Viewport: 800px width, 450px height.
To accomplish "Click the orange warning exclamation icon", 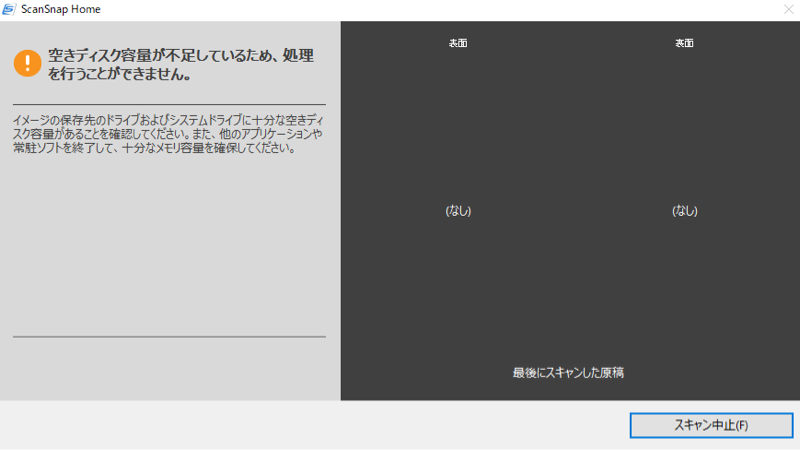I will point(28,63).
